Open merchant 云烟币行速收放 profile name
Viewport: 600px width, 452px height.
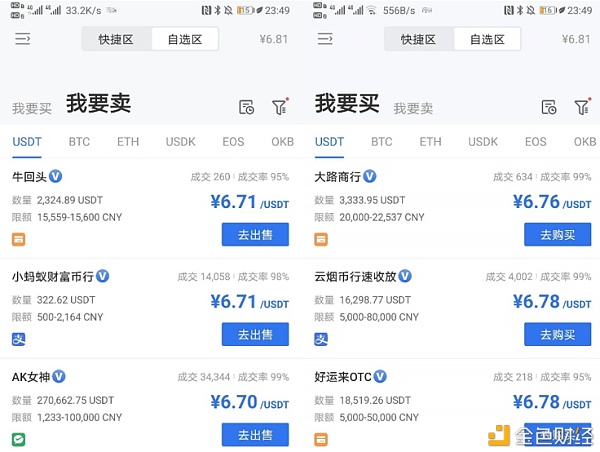coord(355,276)
